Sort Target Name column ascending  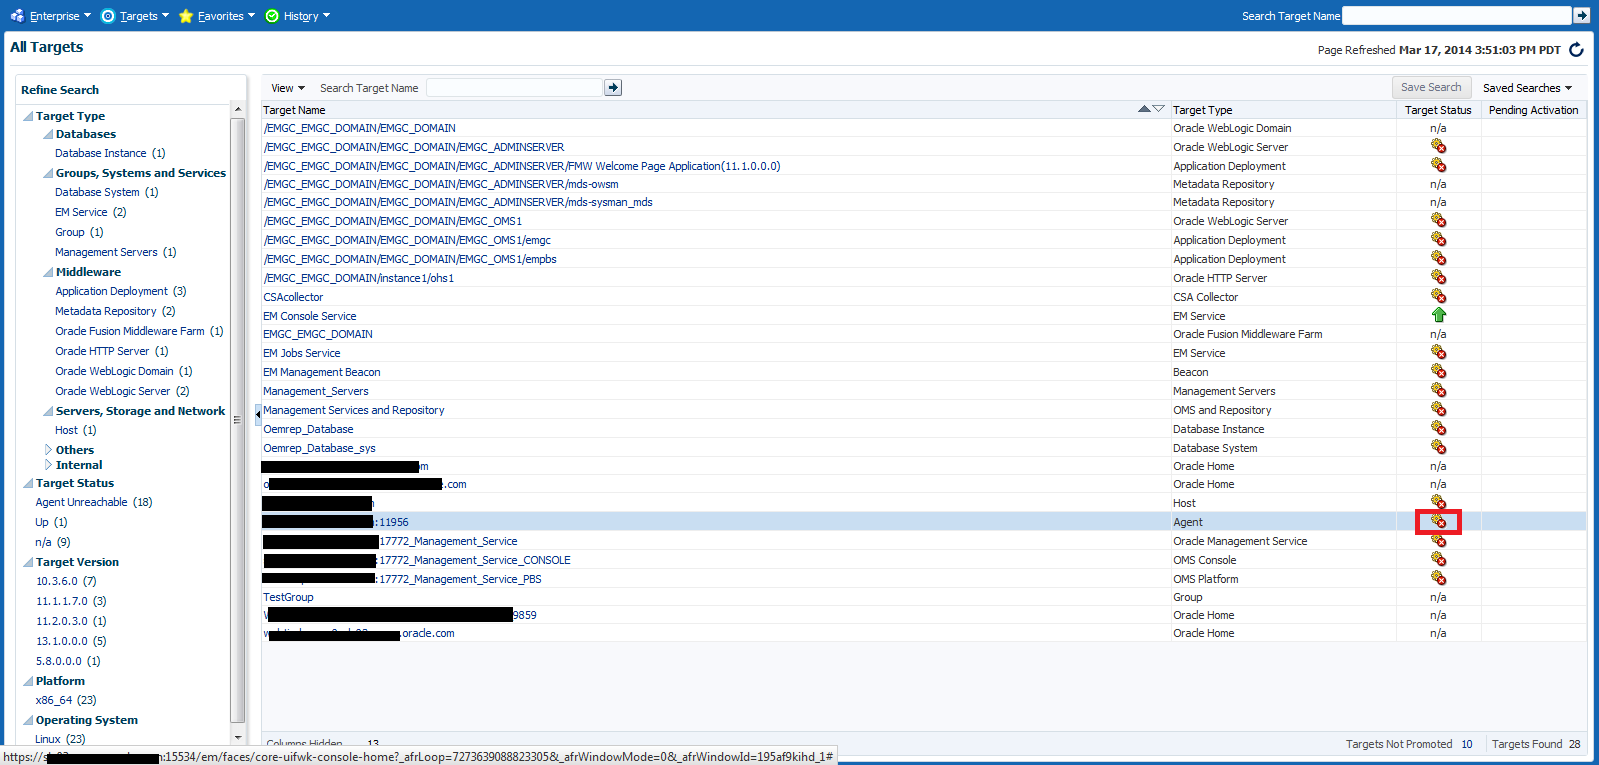pos(1145,108)
